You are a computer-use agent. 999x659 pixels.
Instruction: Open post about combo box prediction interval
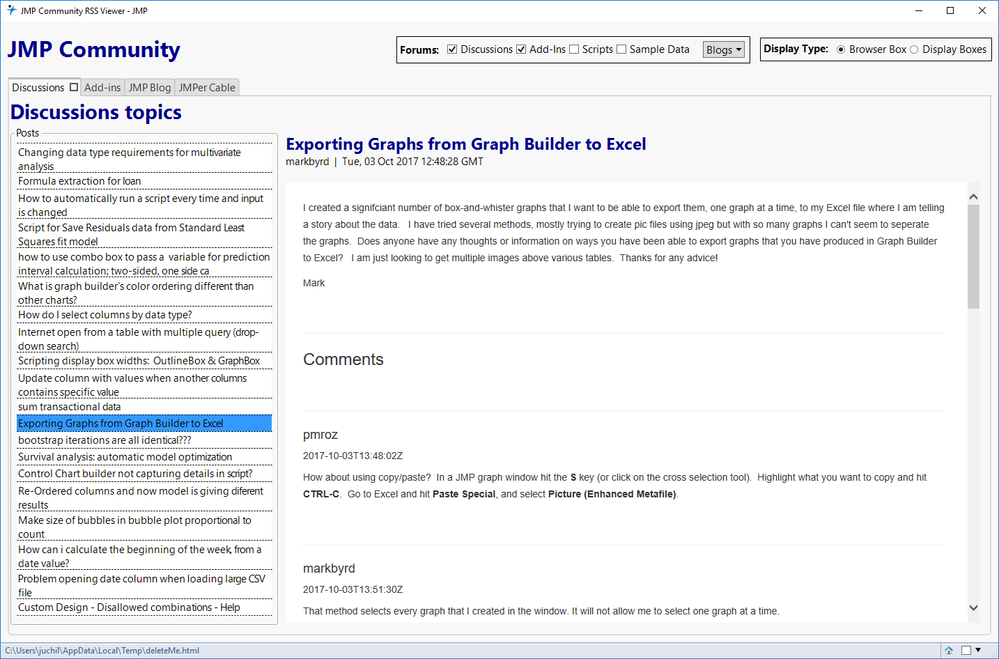(x=145, y=263)
